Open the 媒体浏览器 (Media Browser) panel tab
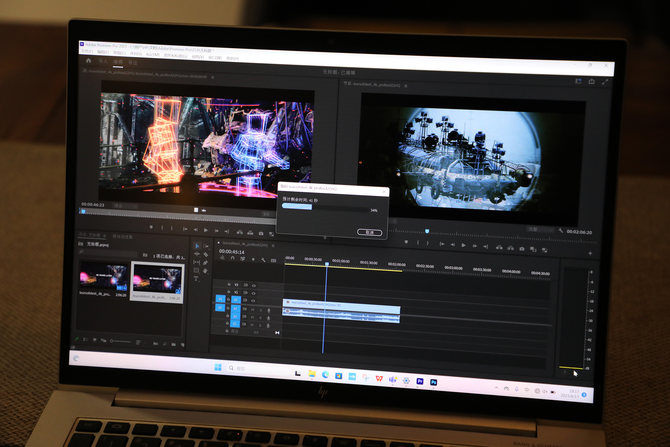Viewport: 670px width, 447px height. coord(122,236)
